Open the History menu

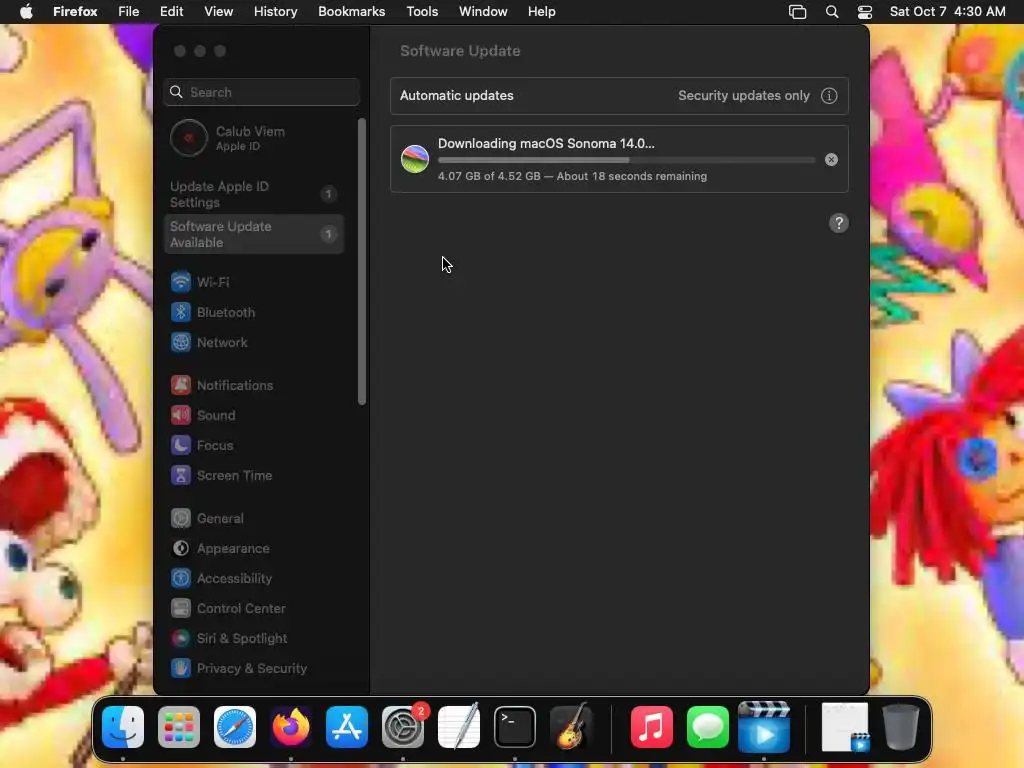[276, 12]
